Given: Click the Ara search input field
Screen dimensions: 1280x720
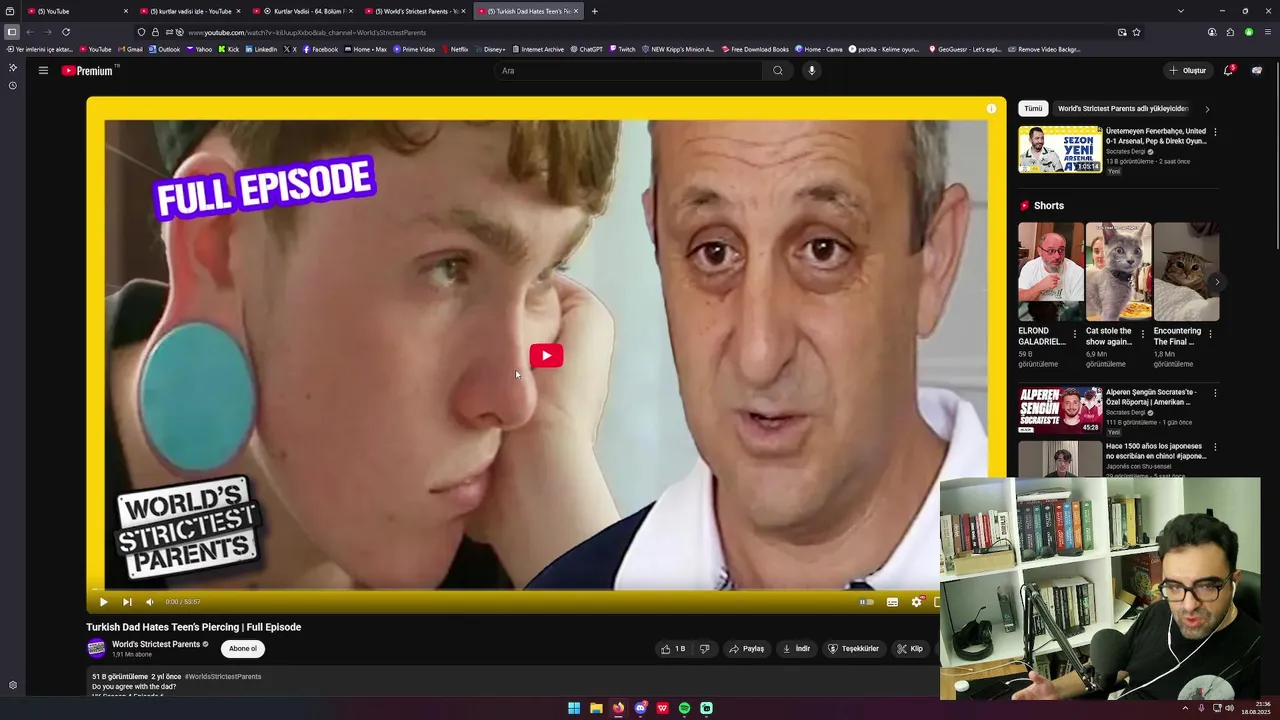Looking at the screenshot, I should click(630, 70).
